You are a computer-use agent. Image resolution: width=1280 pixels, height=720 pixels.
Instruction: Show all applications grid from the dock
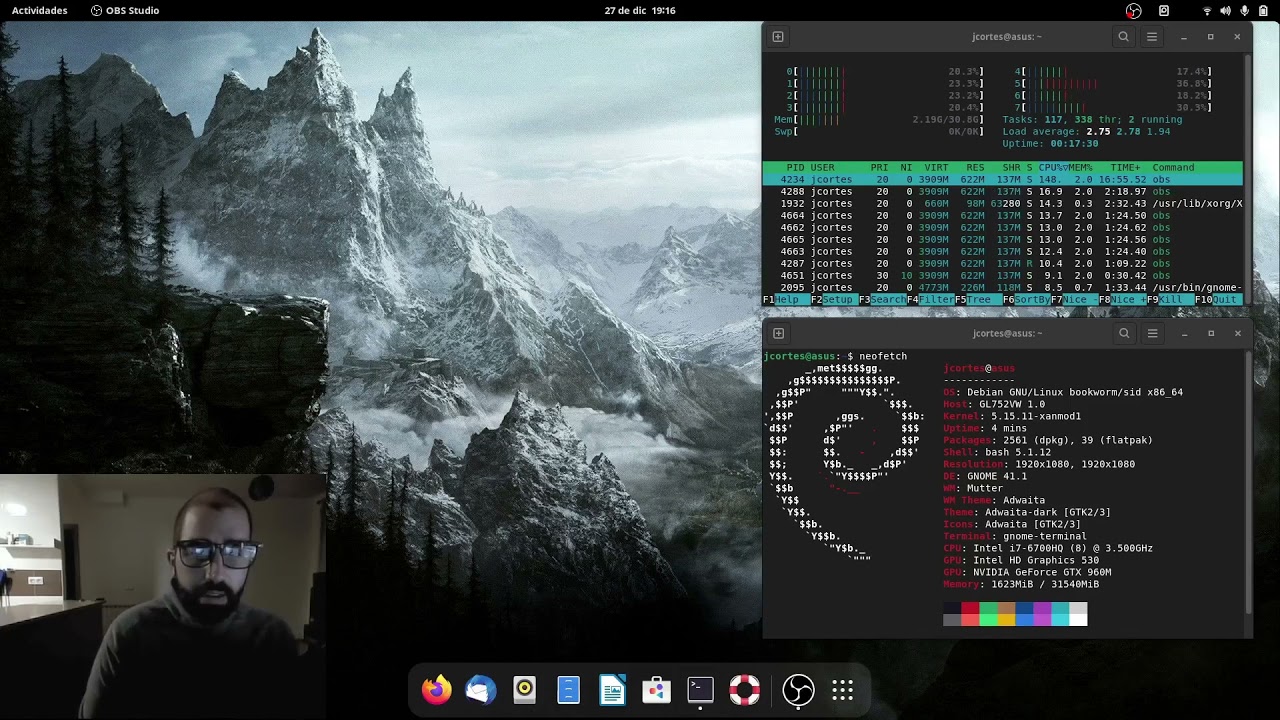[x=842, y=690]
